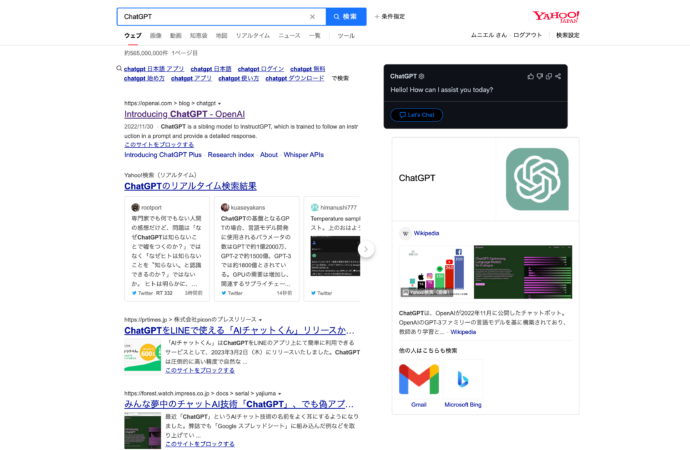690x450 pixels.
Task: Click the kuaseyakans user avatar
Action: 225,208
